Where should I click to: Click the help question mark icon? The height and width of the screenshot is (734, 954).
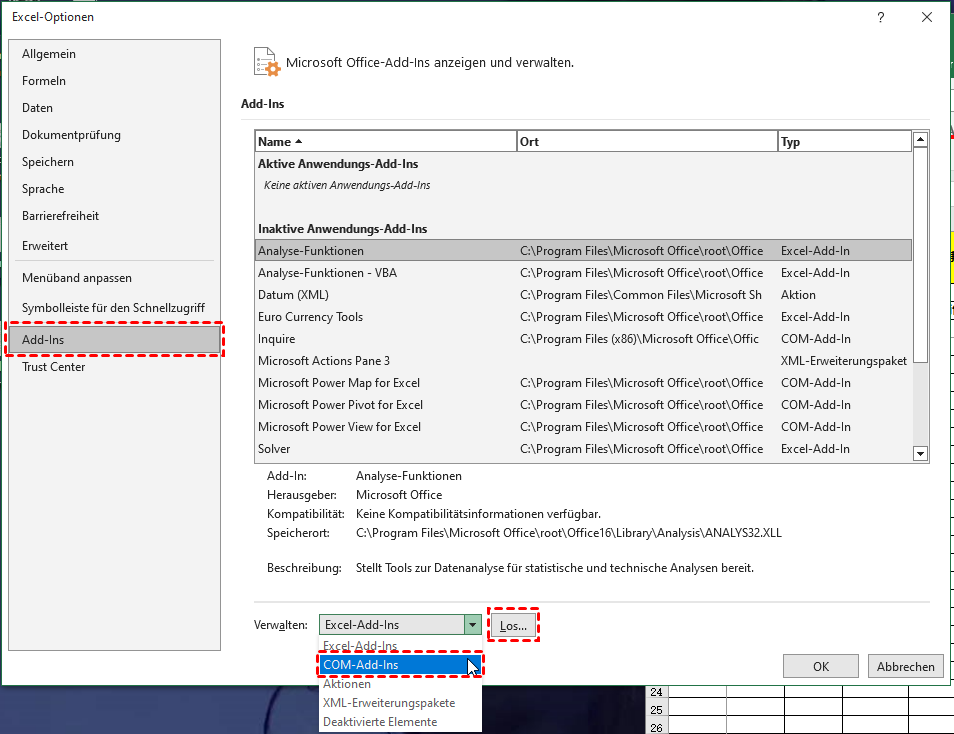[x=880, y=17]
